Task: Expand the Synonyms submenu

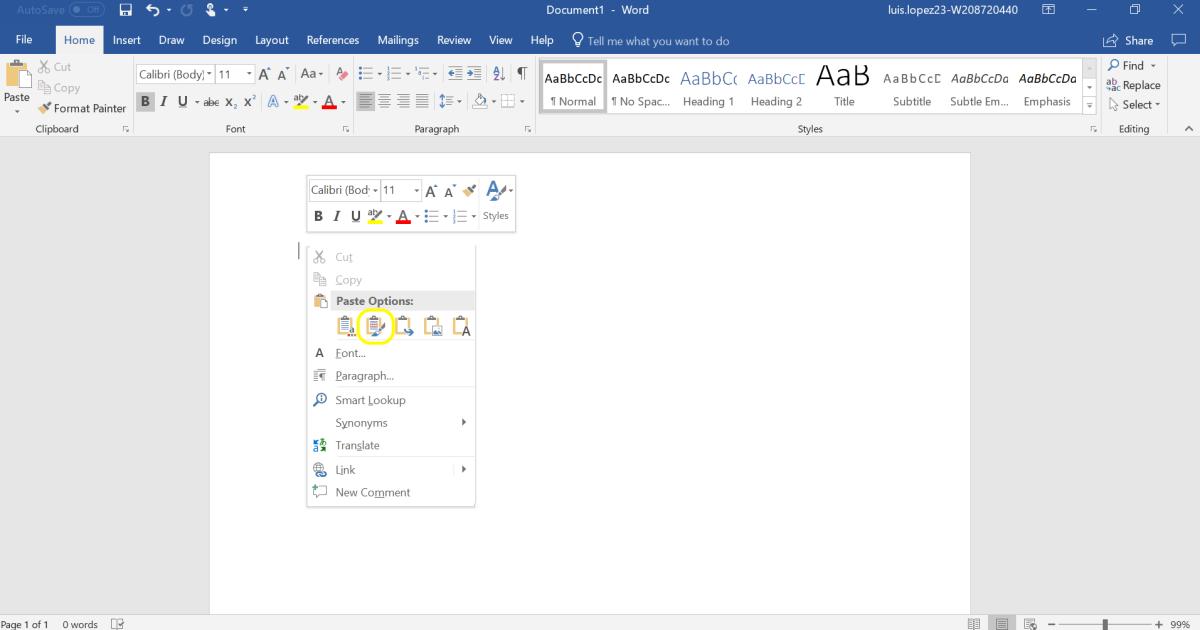Action: 361,422
